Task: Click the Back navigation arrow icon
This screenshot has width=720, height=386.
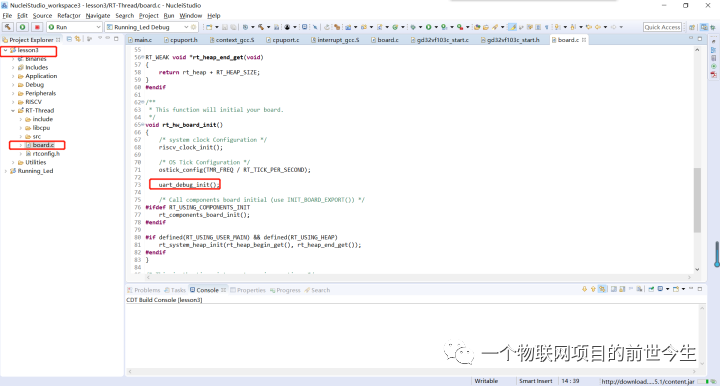Action: point(597,27)
